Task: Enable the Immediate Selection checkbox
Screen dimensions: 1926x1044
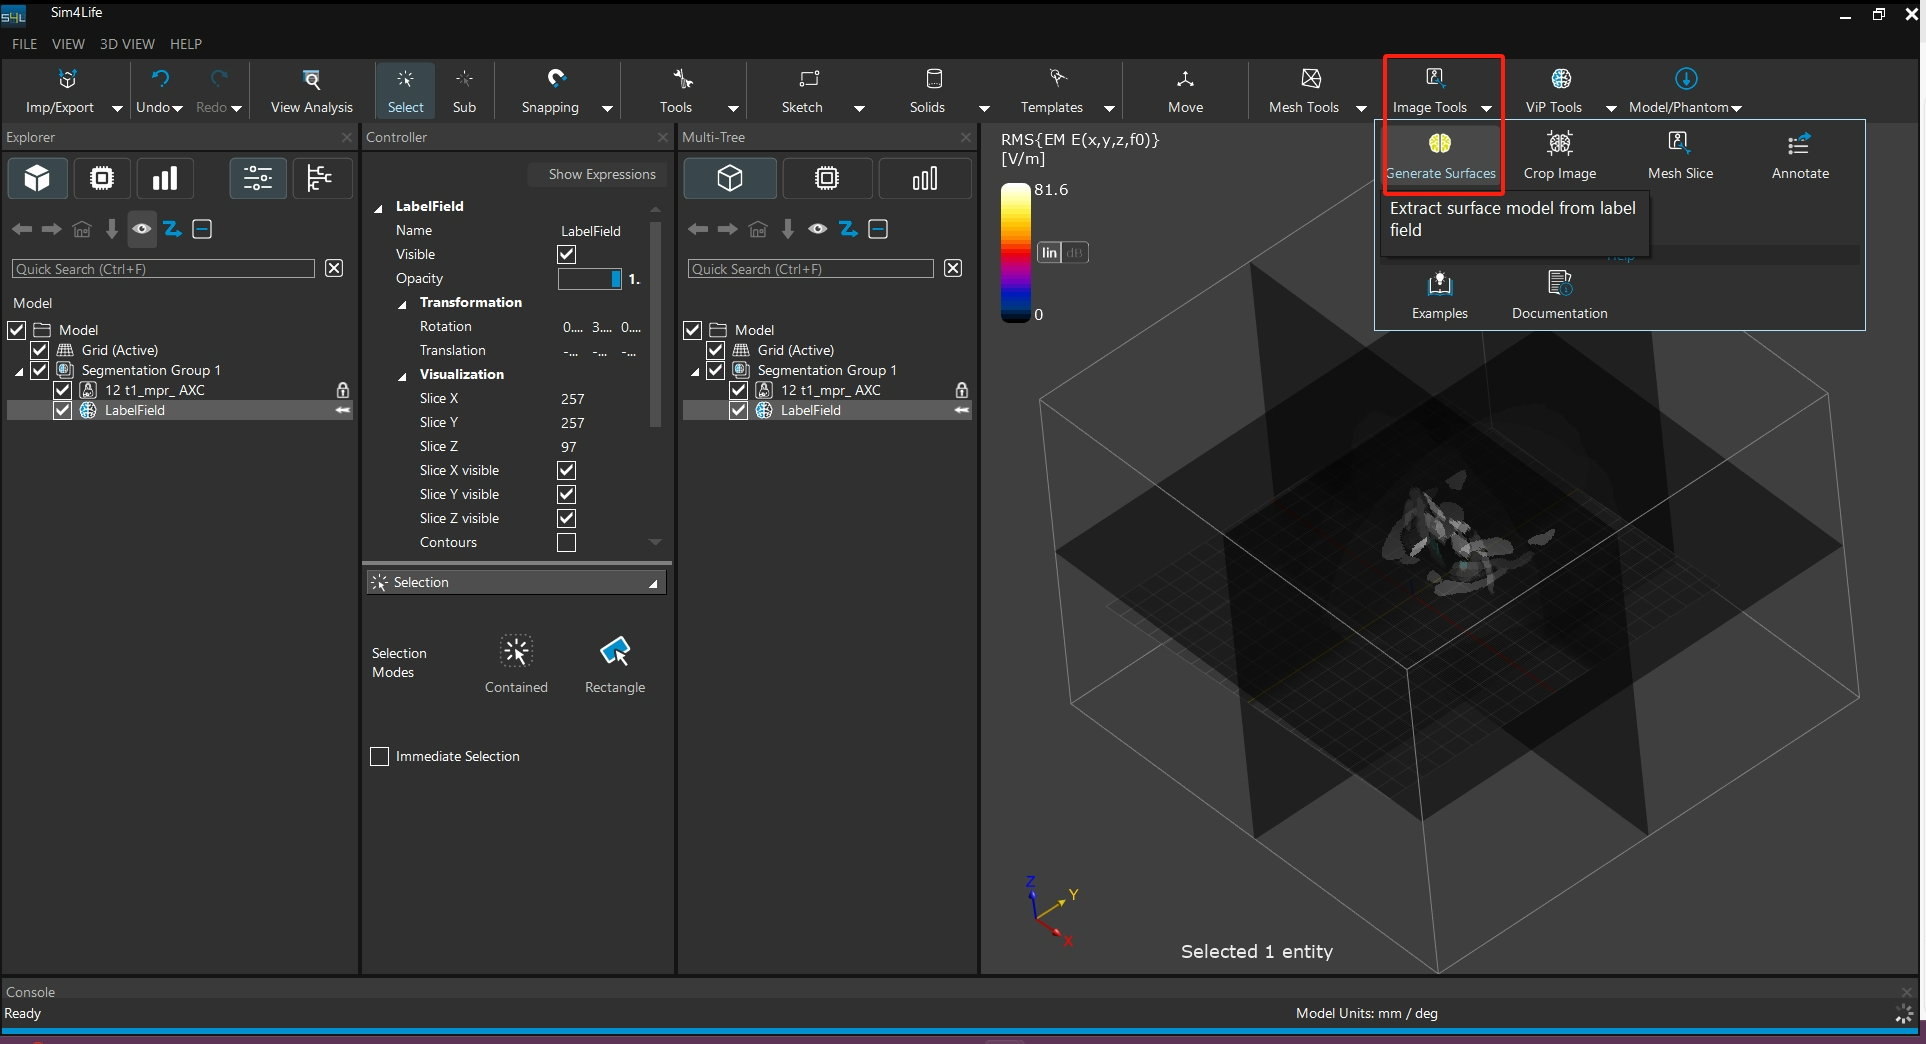Action: 380,757
